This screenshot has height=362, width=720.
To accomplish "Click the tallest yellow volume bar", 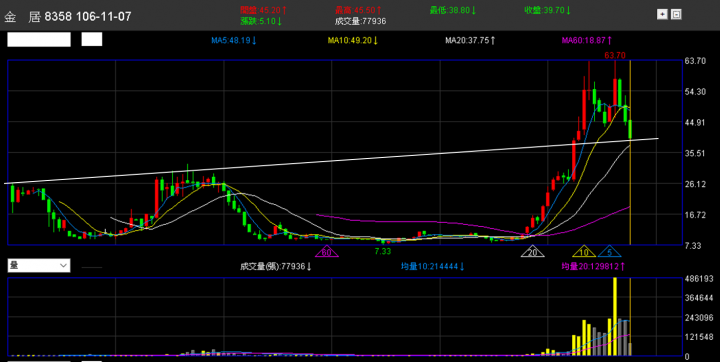I will 615,317.
